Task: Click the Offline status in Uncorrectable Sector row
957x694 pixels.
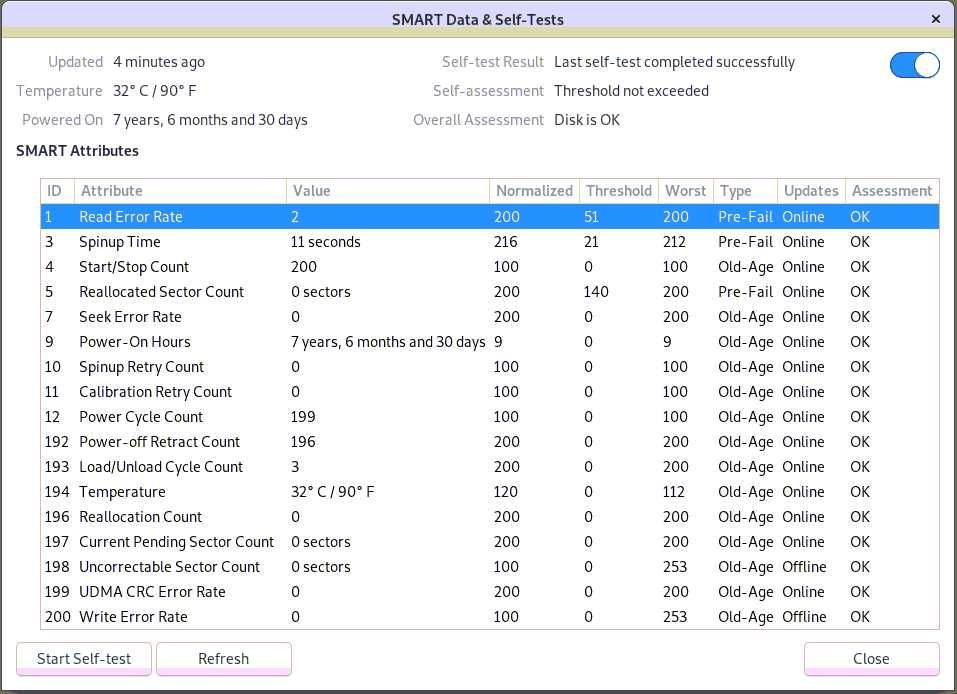Action: click(x=804, y=567)
